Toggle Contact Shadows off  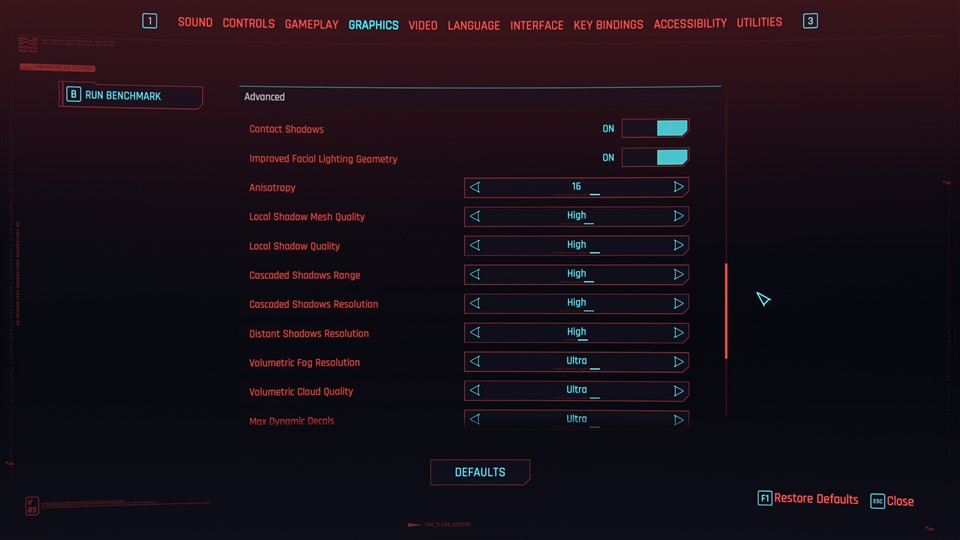point(655,129)
